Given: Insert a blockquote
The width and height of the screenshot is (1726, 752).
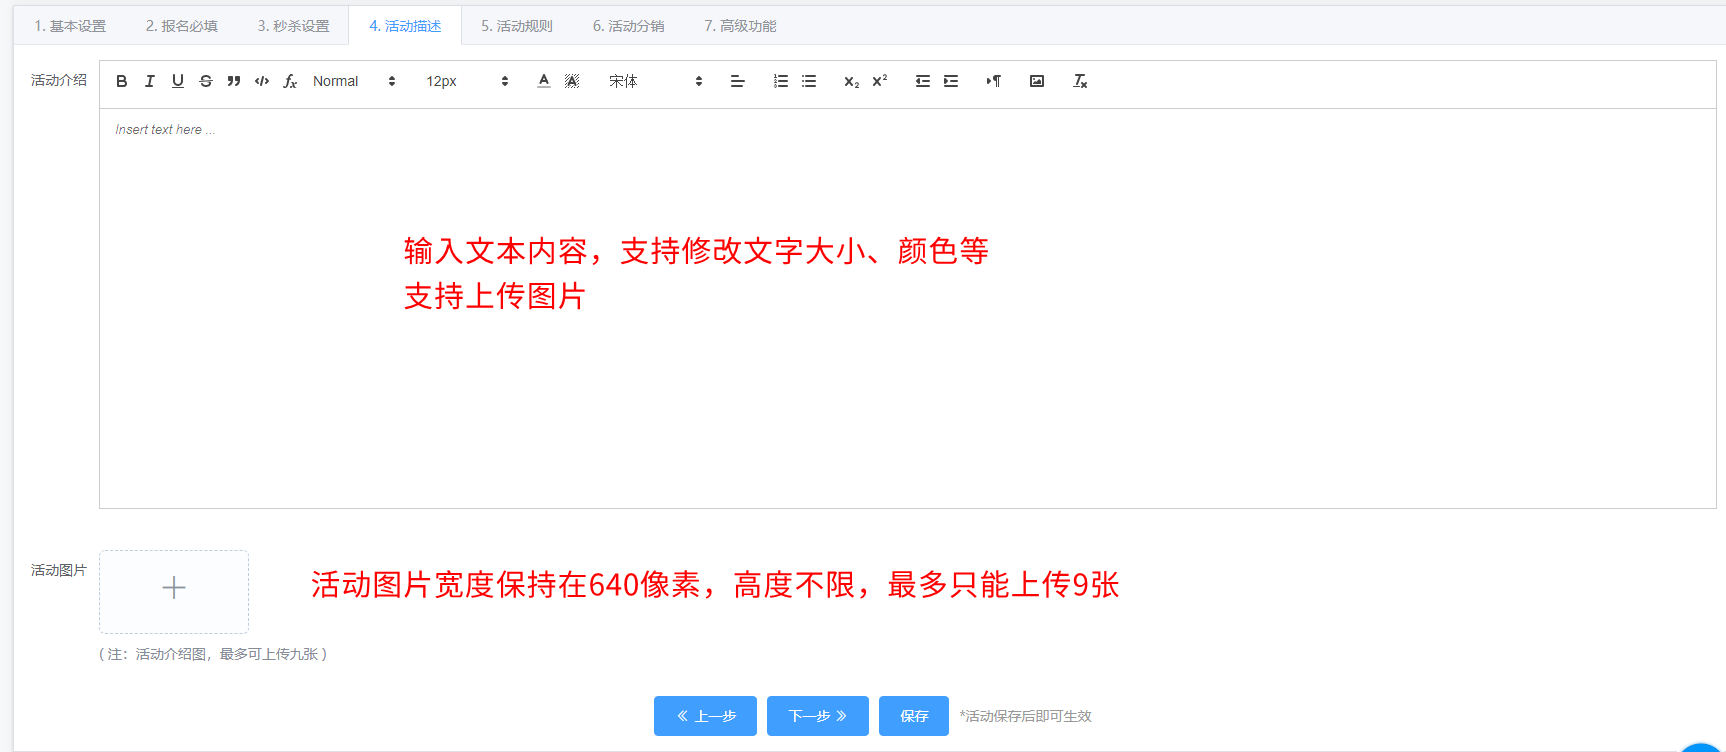Looking at the screenshot, I should pos(234,81).
